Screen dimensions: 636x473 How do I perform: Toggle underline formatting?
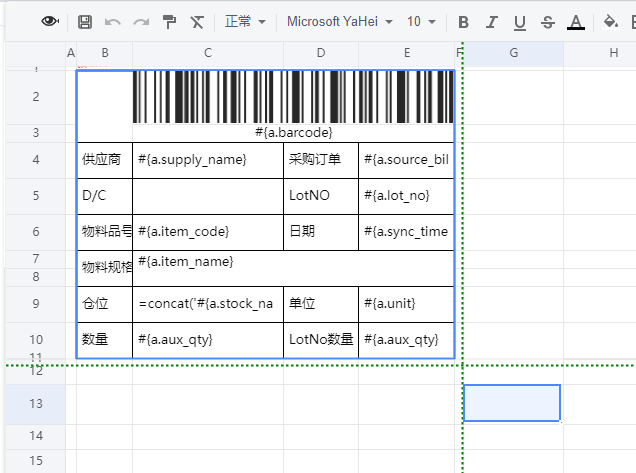pos(520,23)
